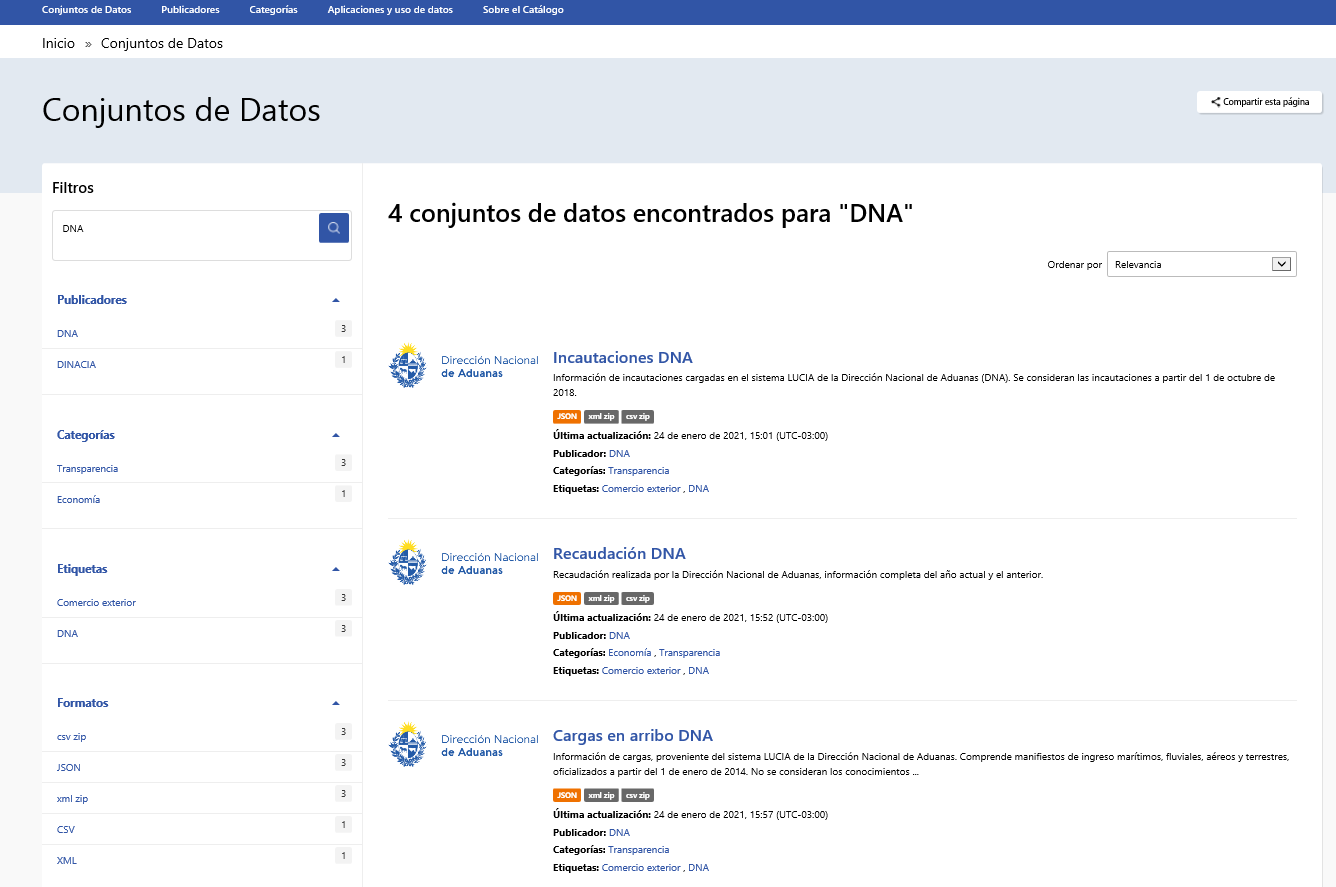Filter by category Economía in sidebar
The image size is (1336, 887).
(78, 500)
